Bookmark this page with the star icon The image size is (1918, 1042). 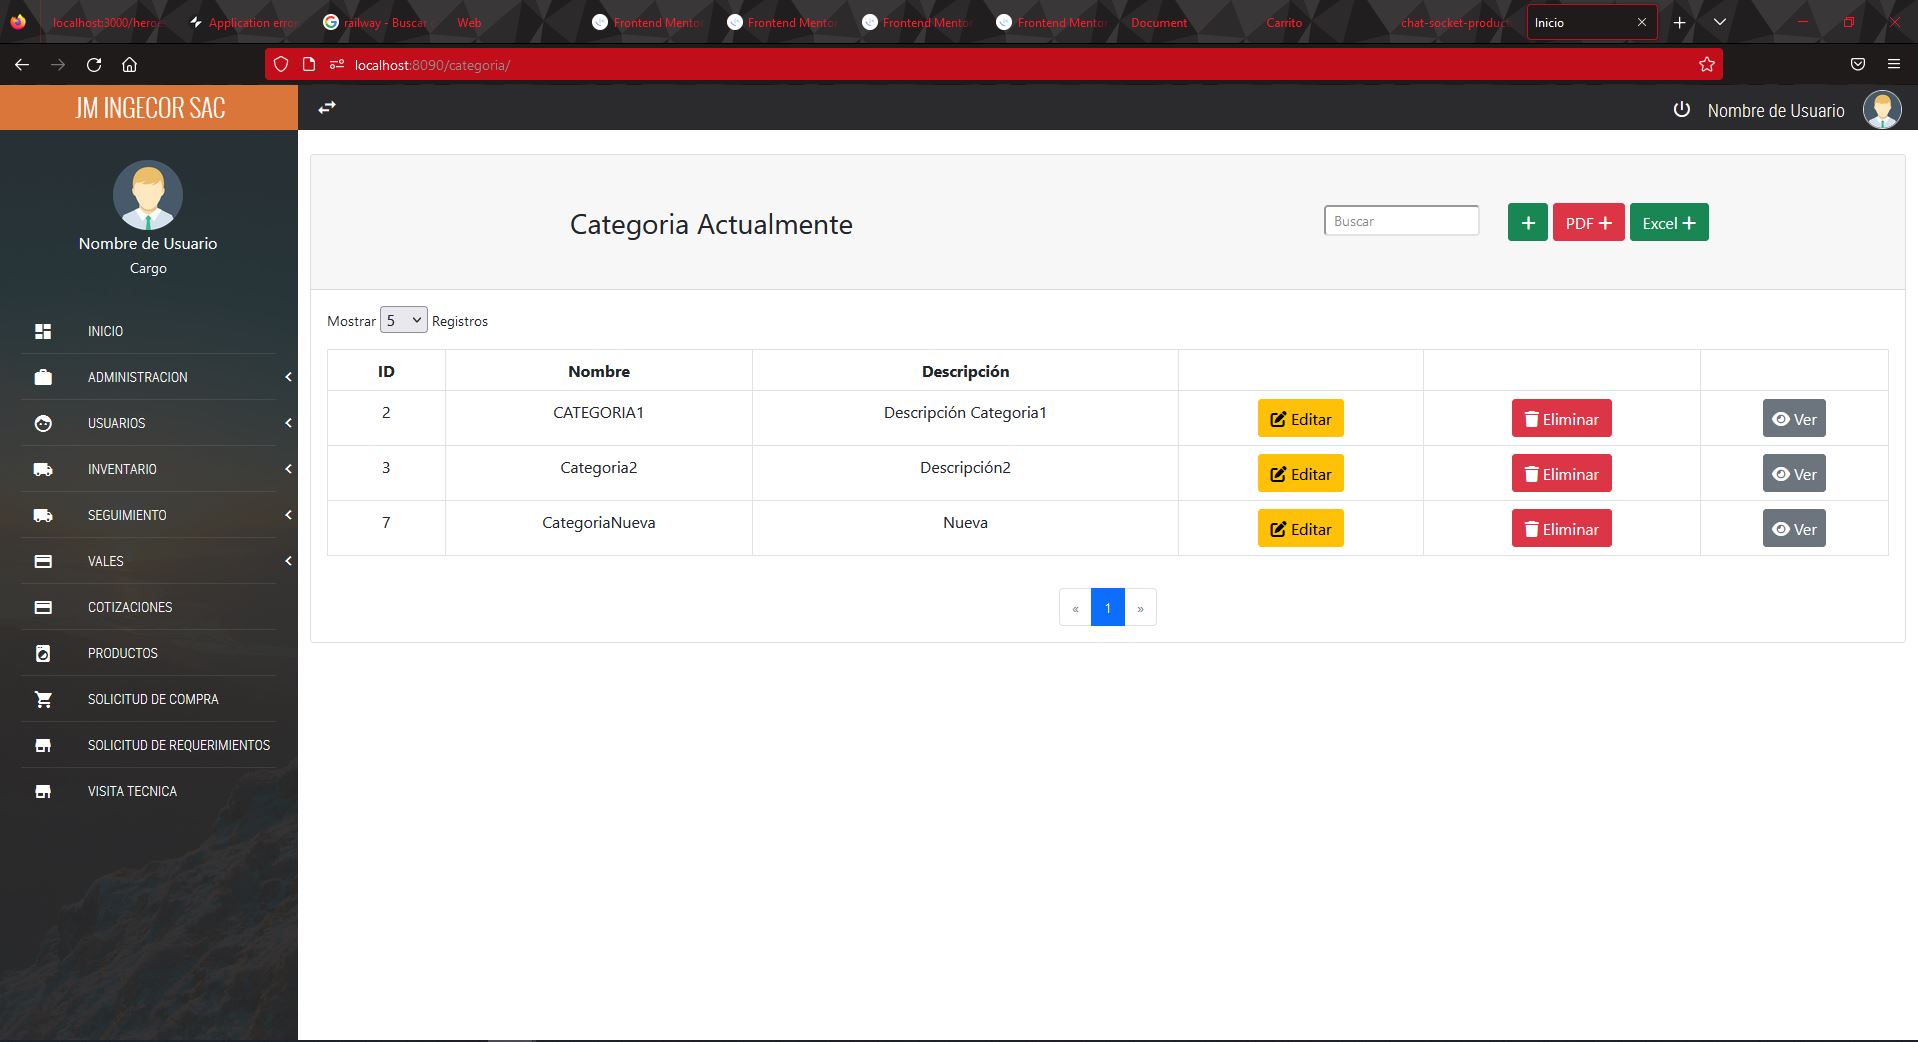click(1706, 64)
